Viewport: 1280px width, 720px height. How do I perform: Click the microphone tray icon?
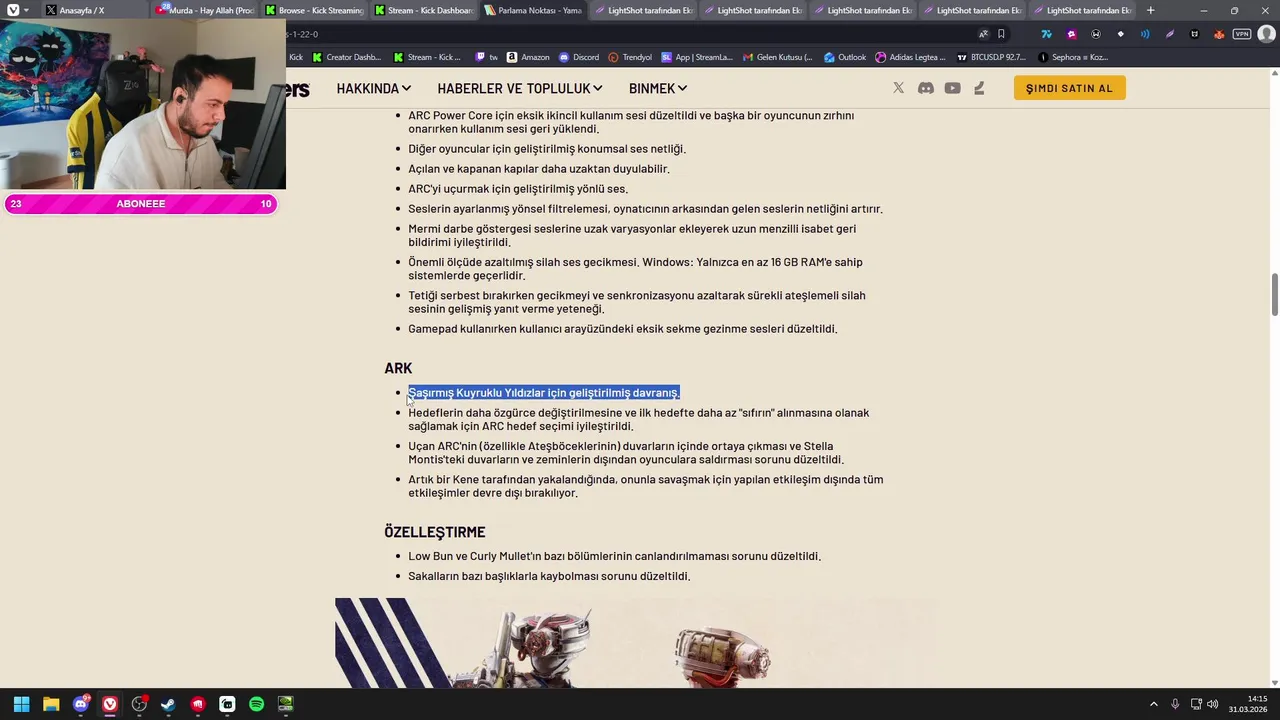click(1175, 704)
